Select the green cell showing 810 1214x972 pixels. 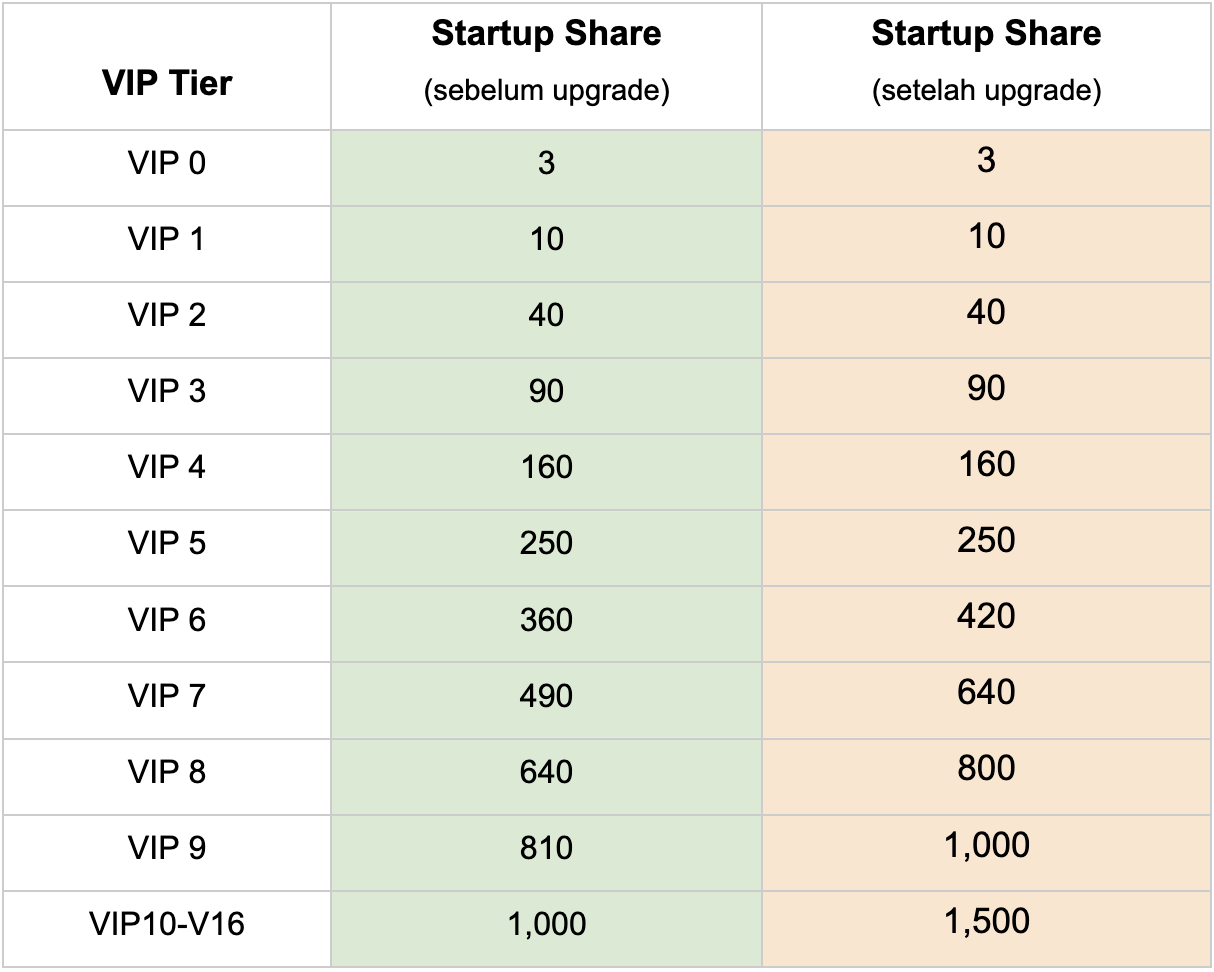point(546,848)
